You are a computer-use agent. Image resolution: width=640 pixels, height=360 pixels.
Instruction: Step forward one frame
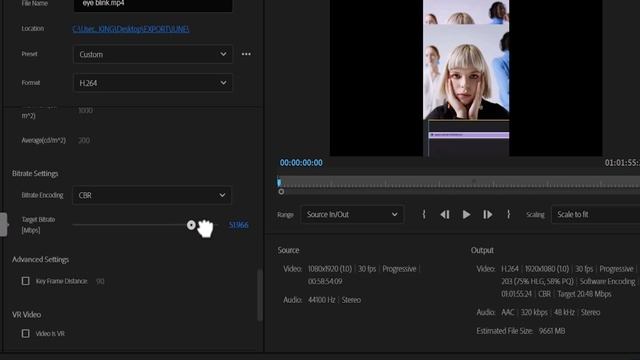click(x=487, y=214)
